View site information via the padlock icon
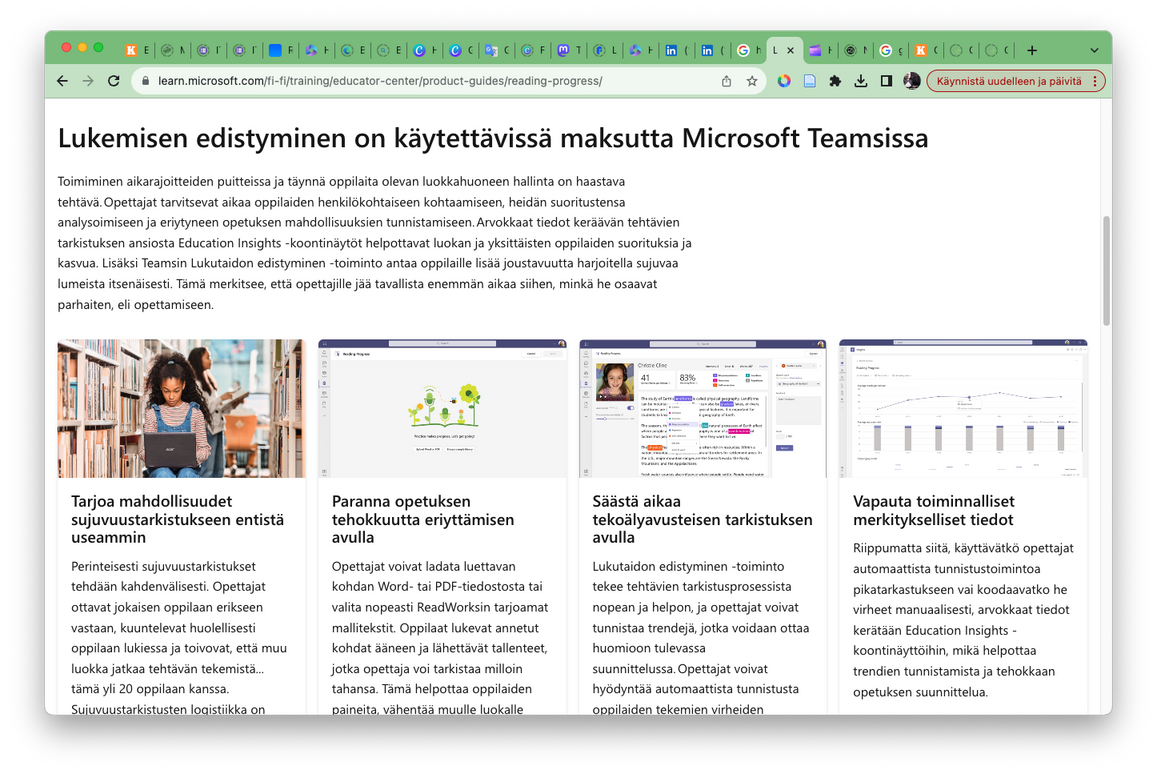Screen dimensions: 1157x774 (x=145, y=81)
